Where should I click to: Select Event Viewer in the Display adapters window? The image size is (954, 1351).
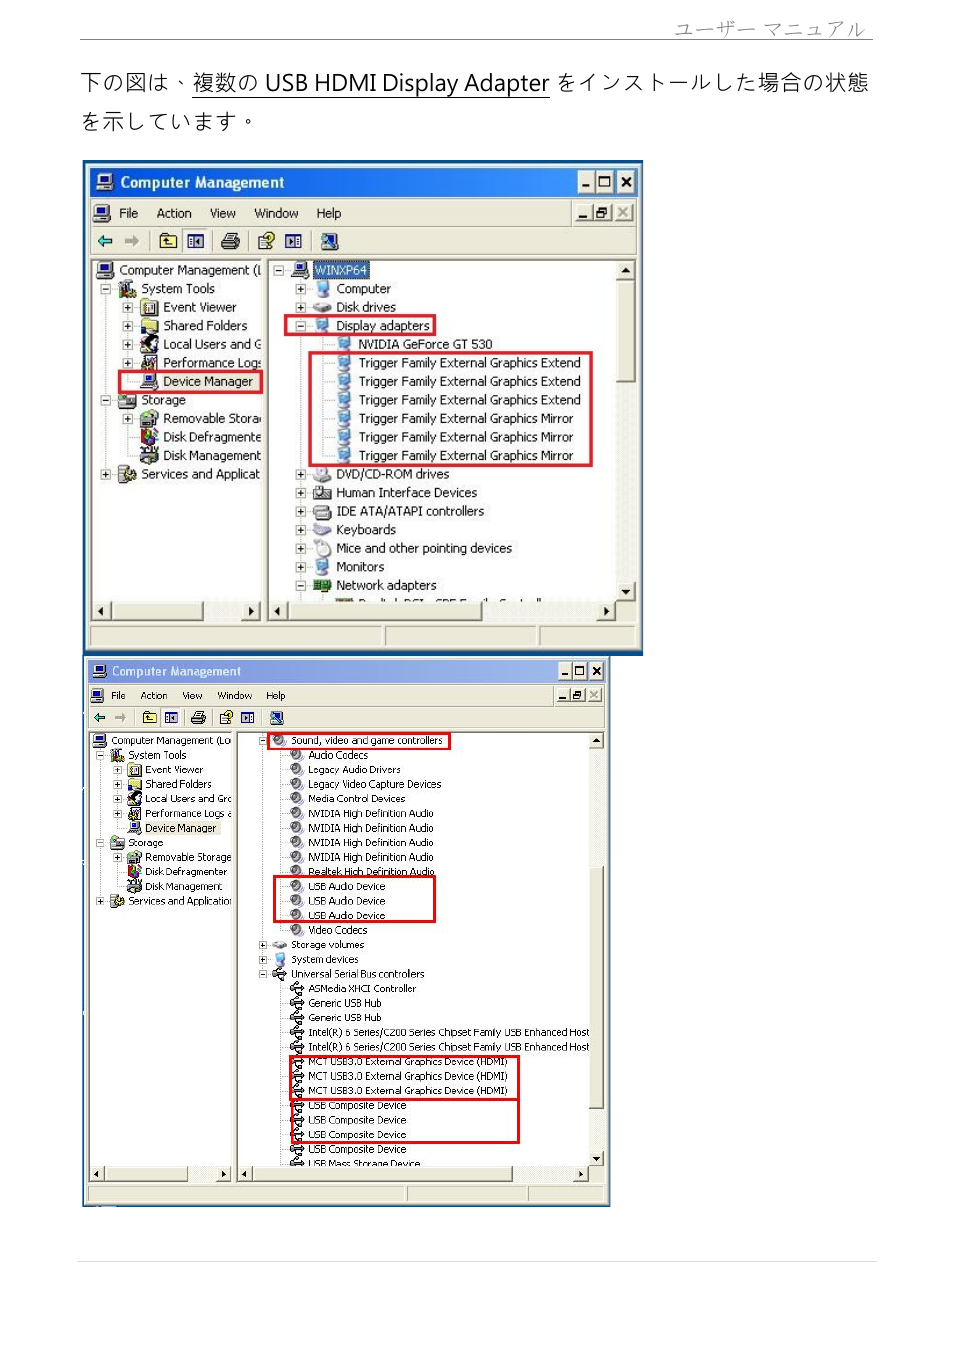[x=200, y=307]
